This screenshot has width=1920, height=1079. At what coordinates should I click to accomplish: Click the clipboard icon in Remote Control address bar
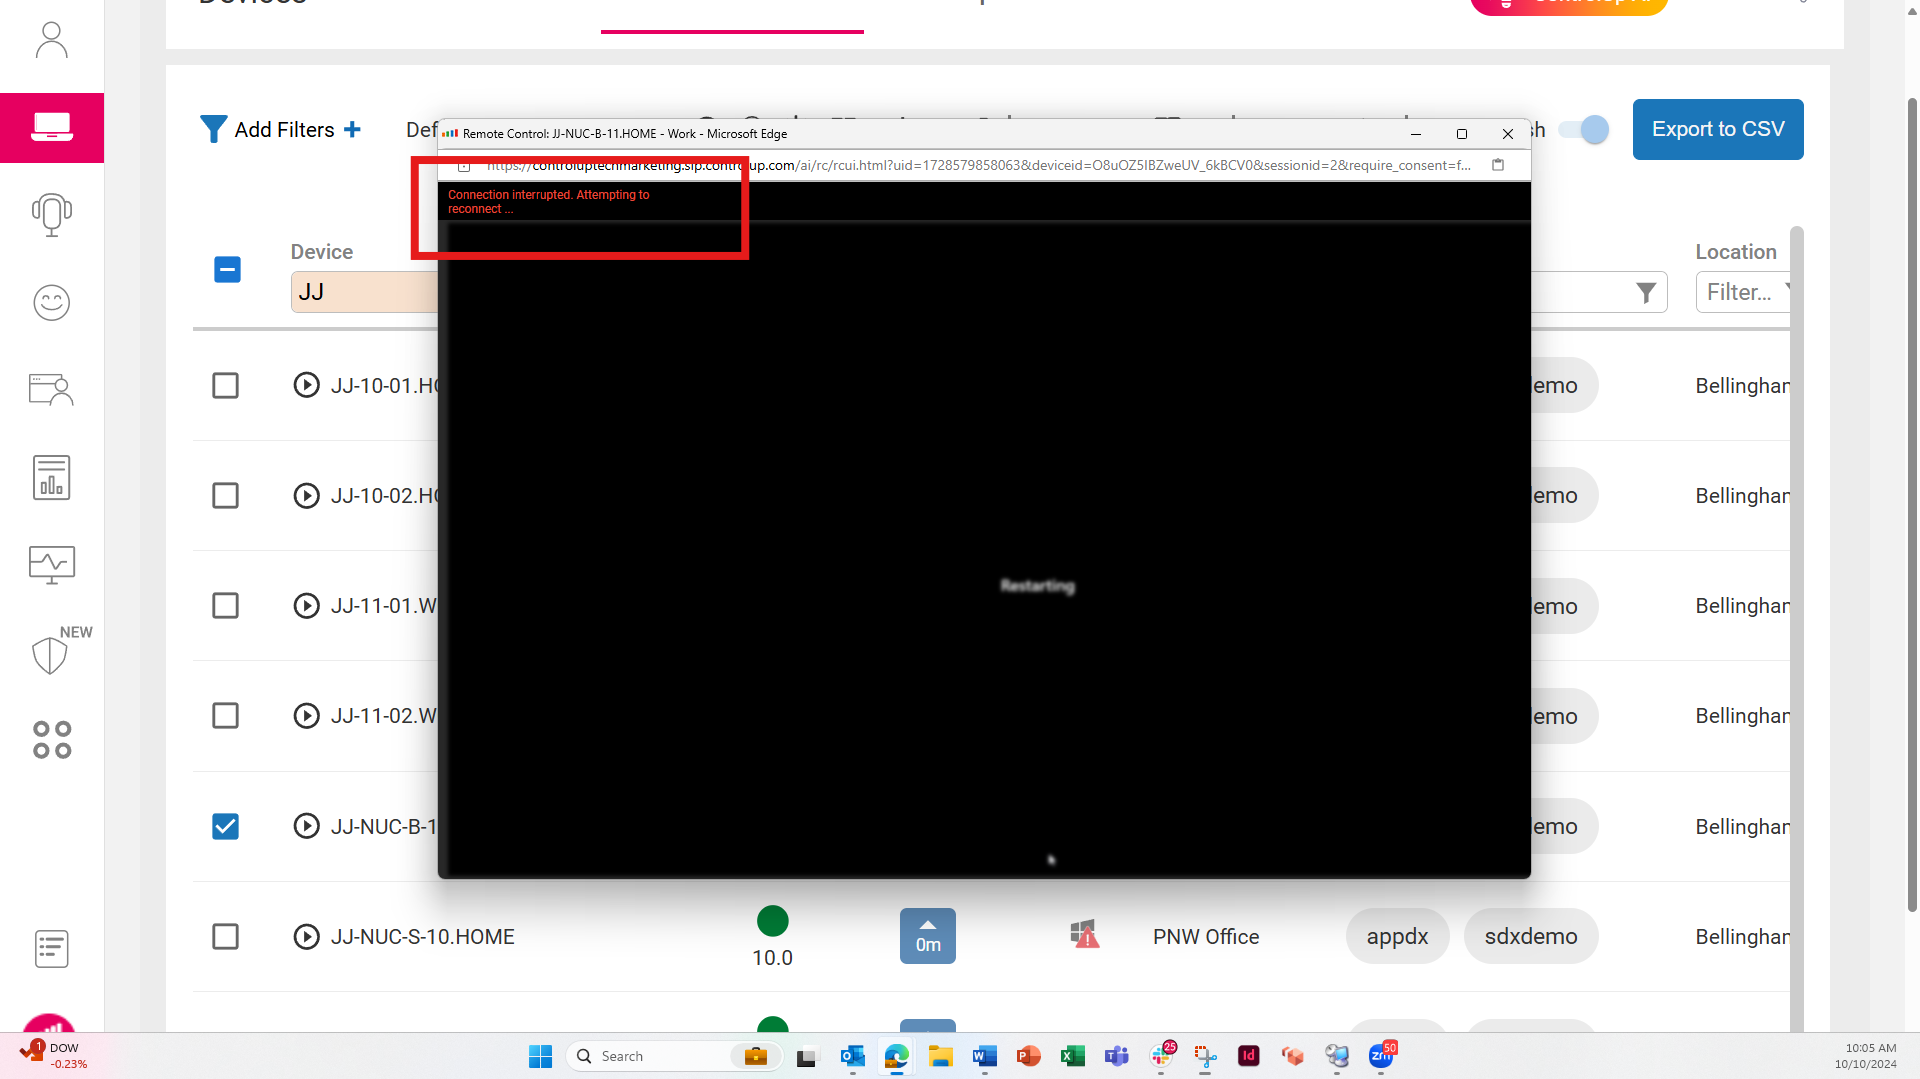(x=1498, y=165)
